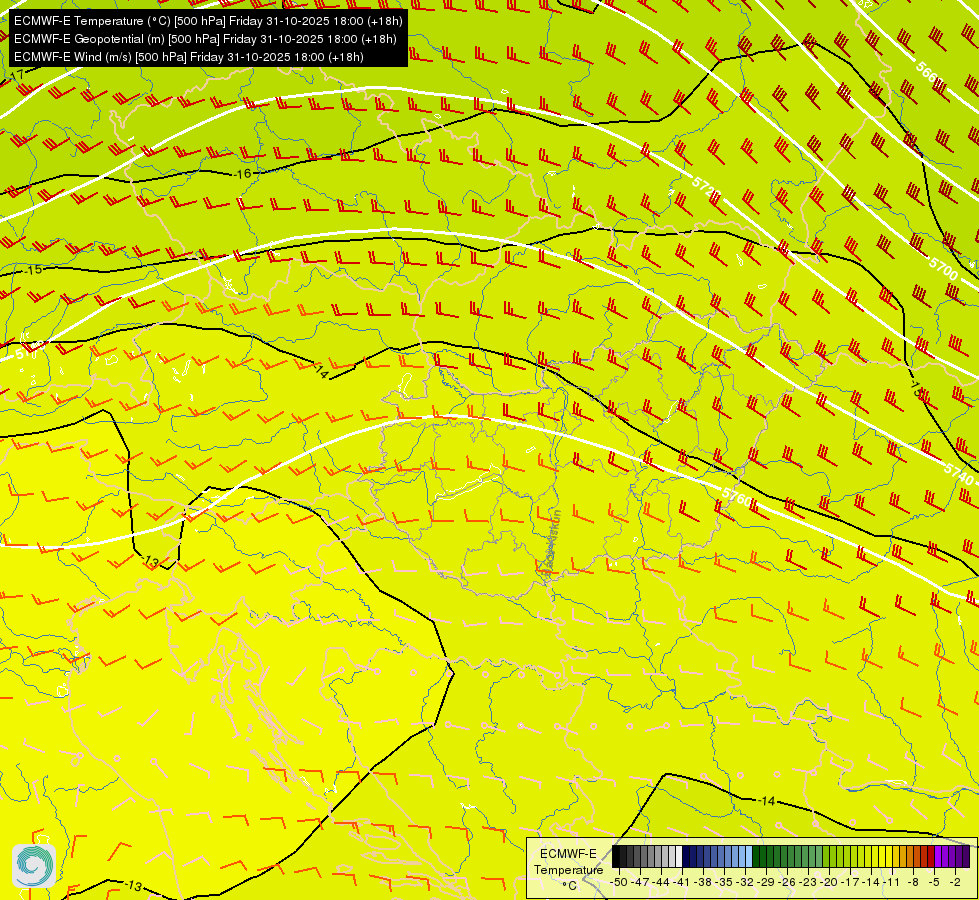Click the -29 value on the legend scale
Screen dimensions: 979x900
click(x=766, y=882)
